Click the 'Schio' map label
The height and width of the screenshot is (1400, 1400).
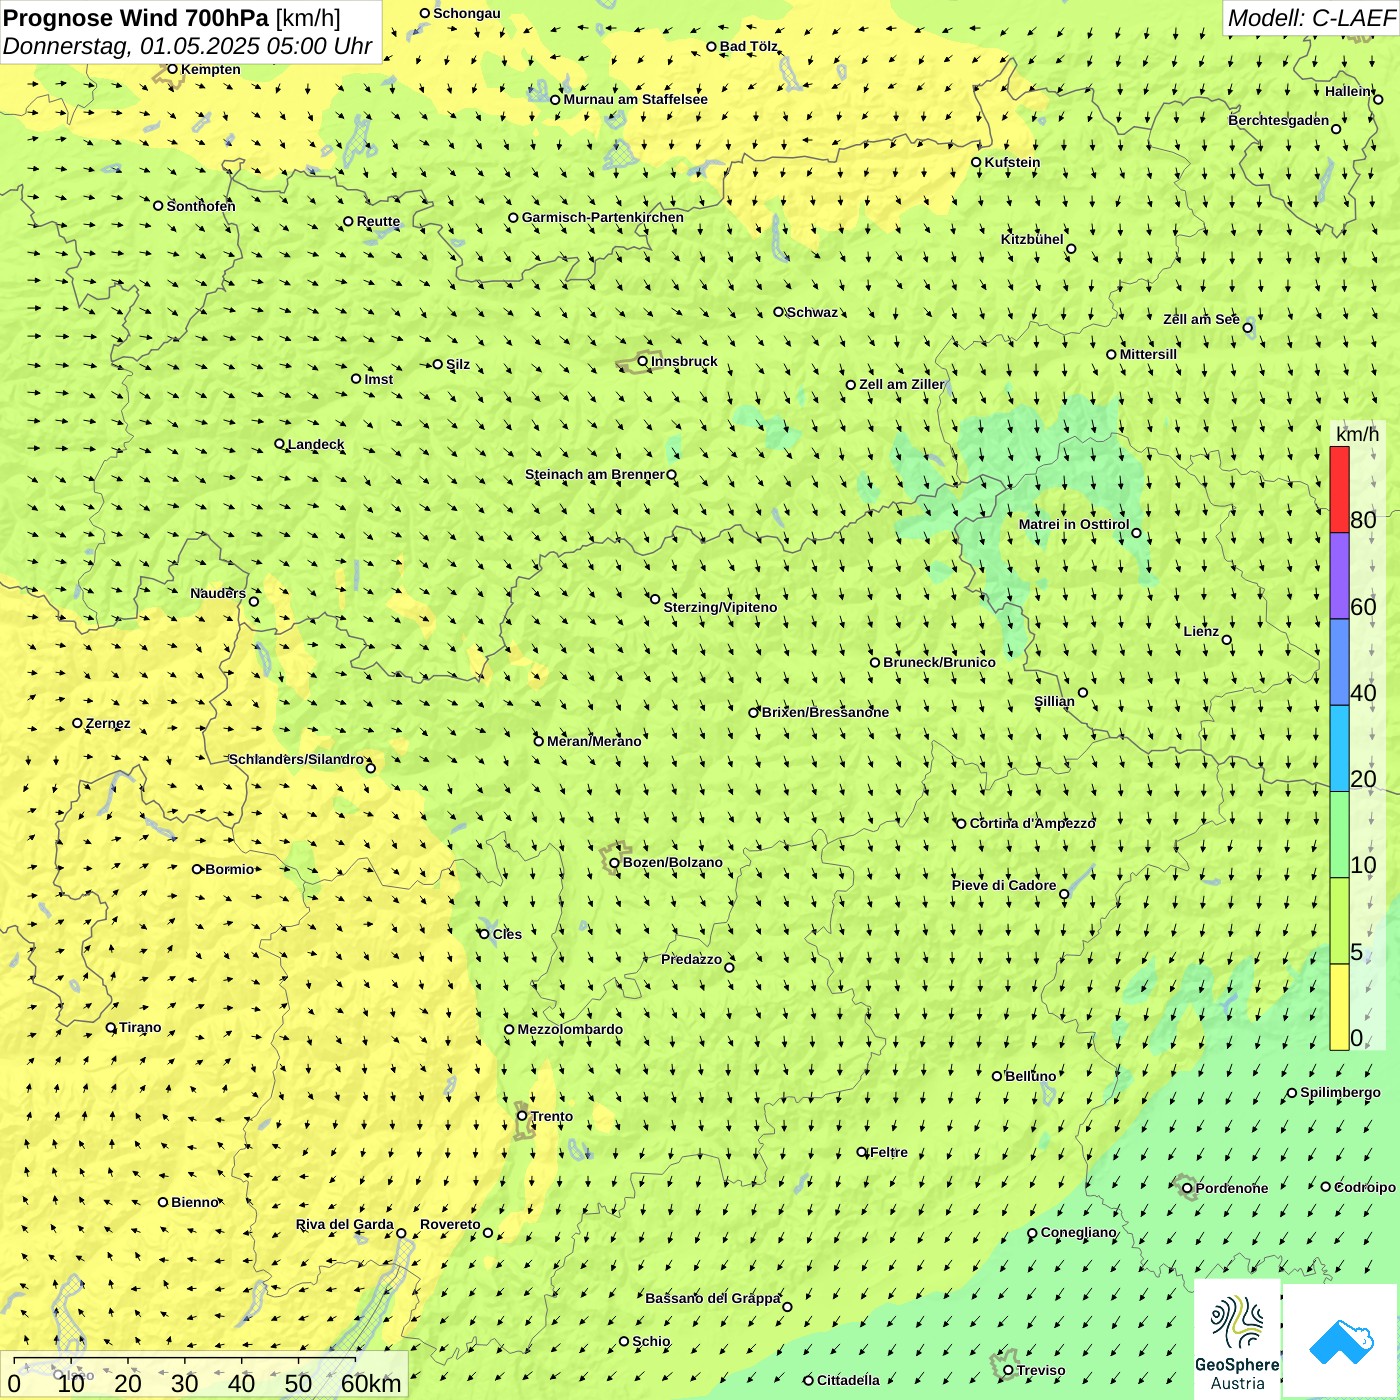pos(651,1341)
